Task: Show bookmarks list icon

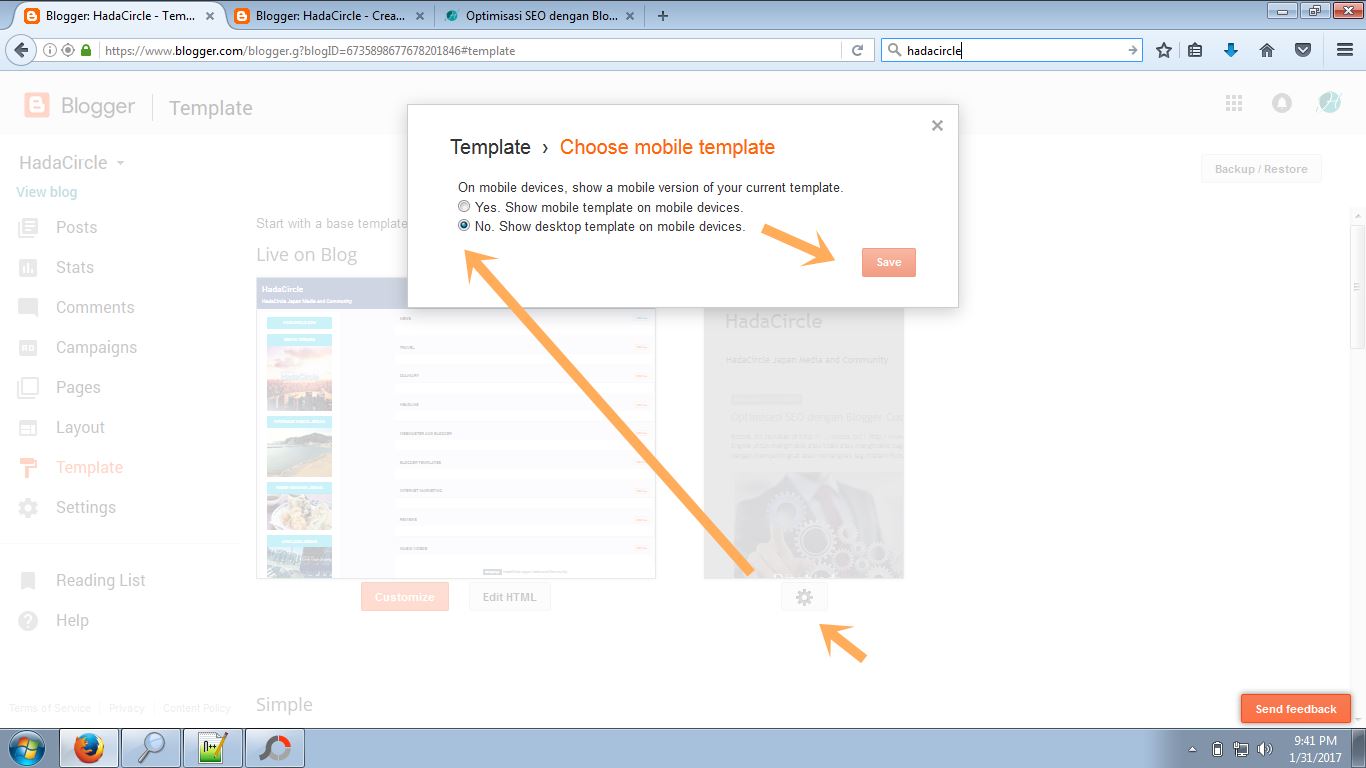Action: pos(1195,50)
